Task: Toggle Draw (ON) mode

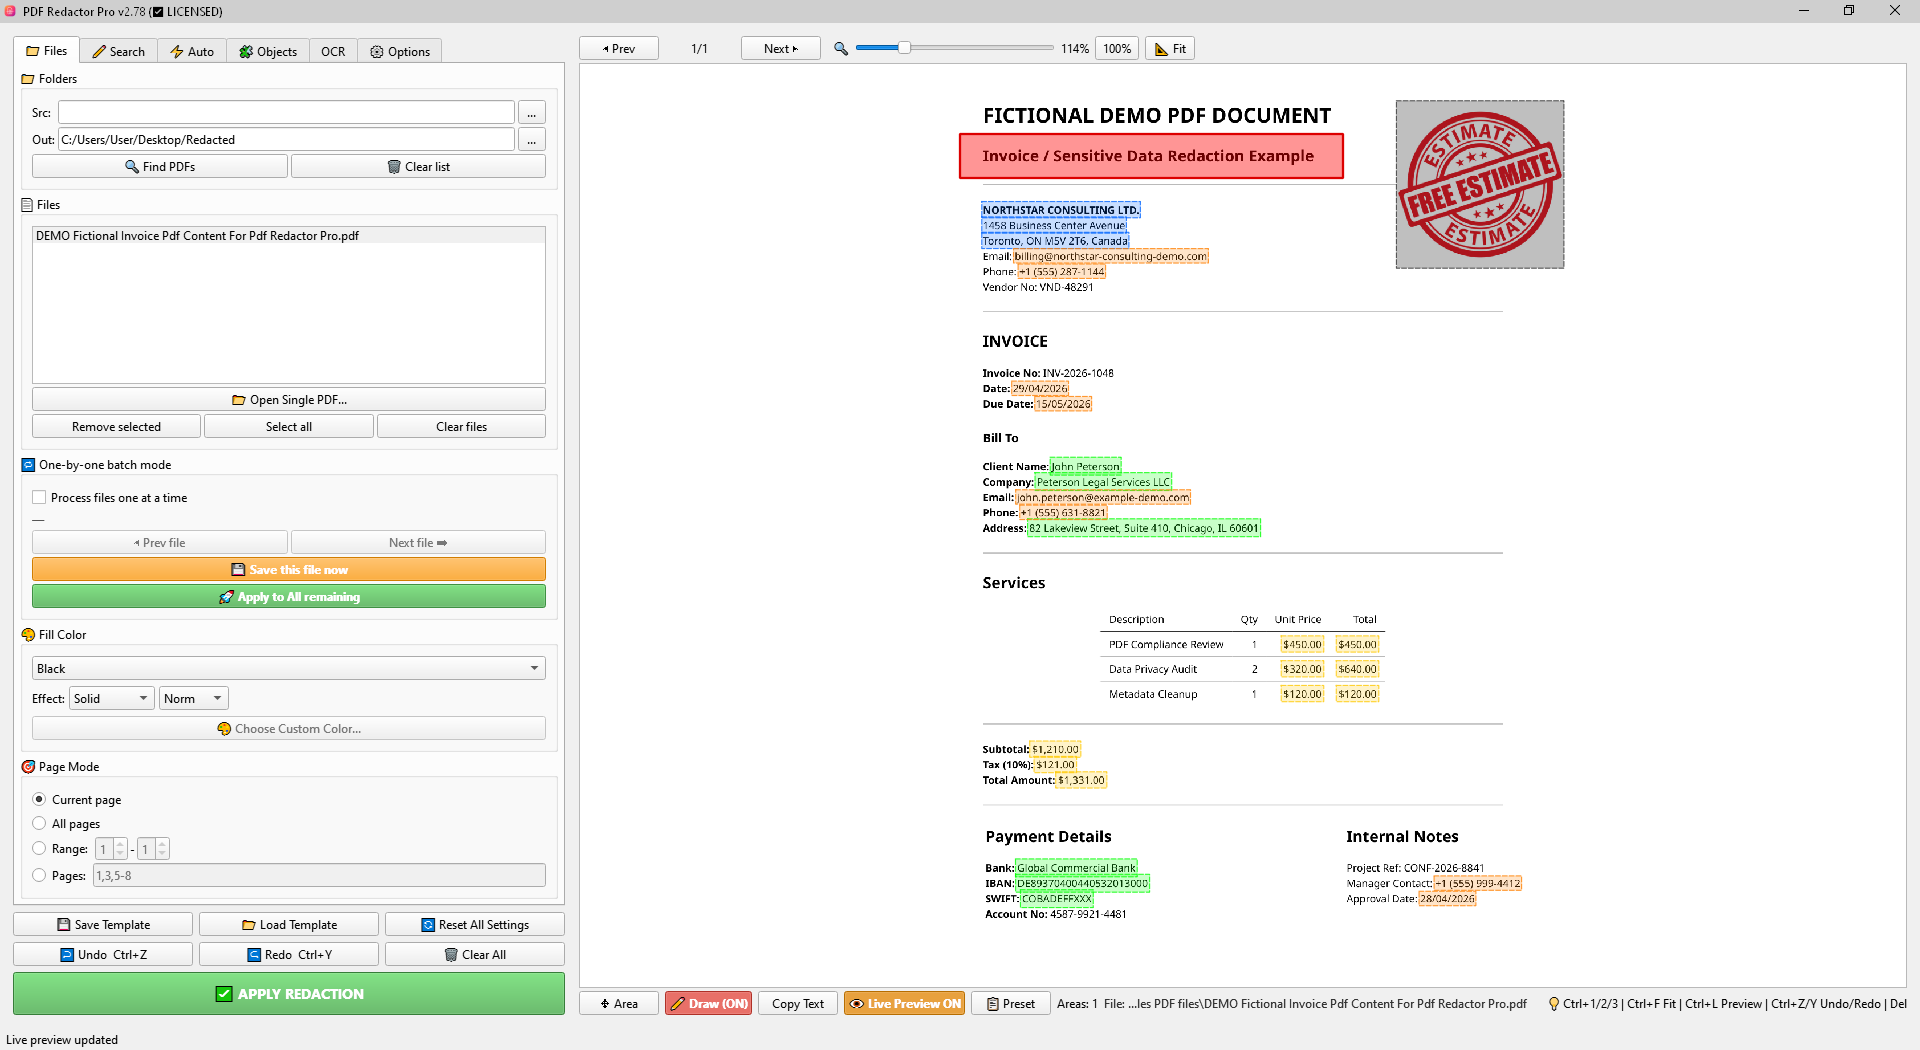Action: [x=708, y=1003]
